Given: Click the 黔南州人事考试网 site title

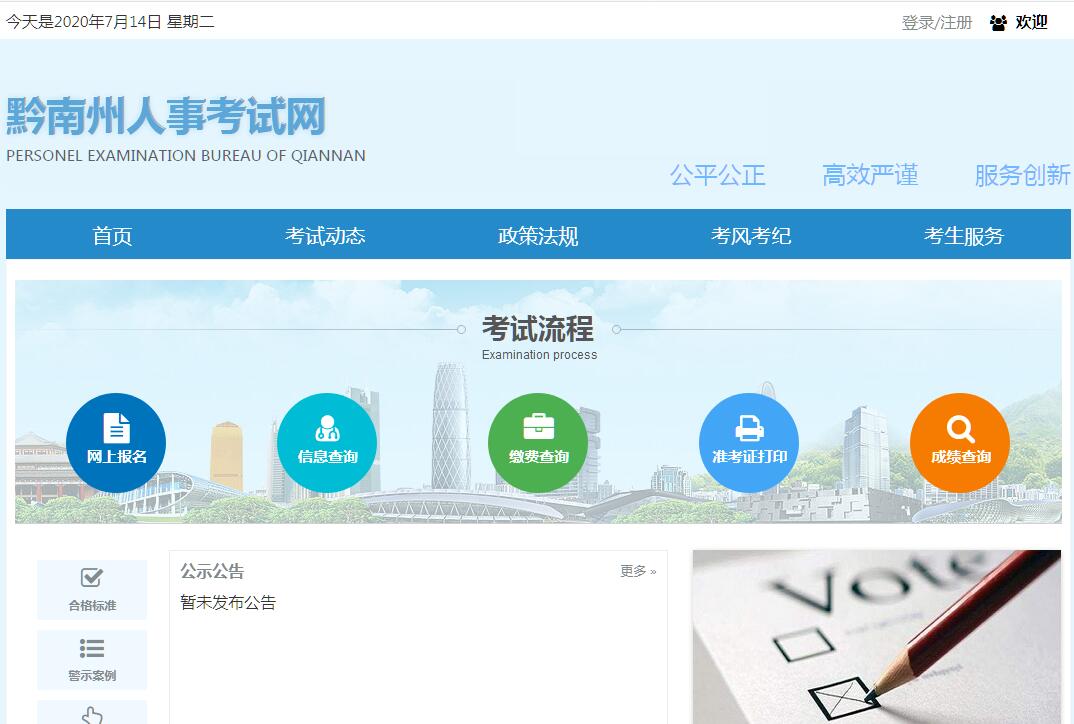Looking at the screenshot, I should (x=166, y=117).
